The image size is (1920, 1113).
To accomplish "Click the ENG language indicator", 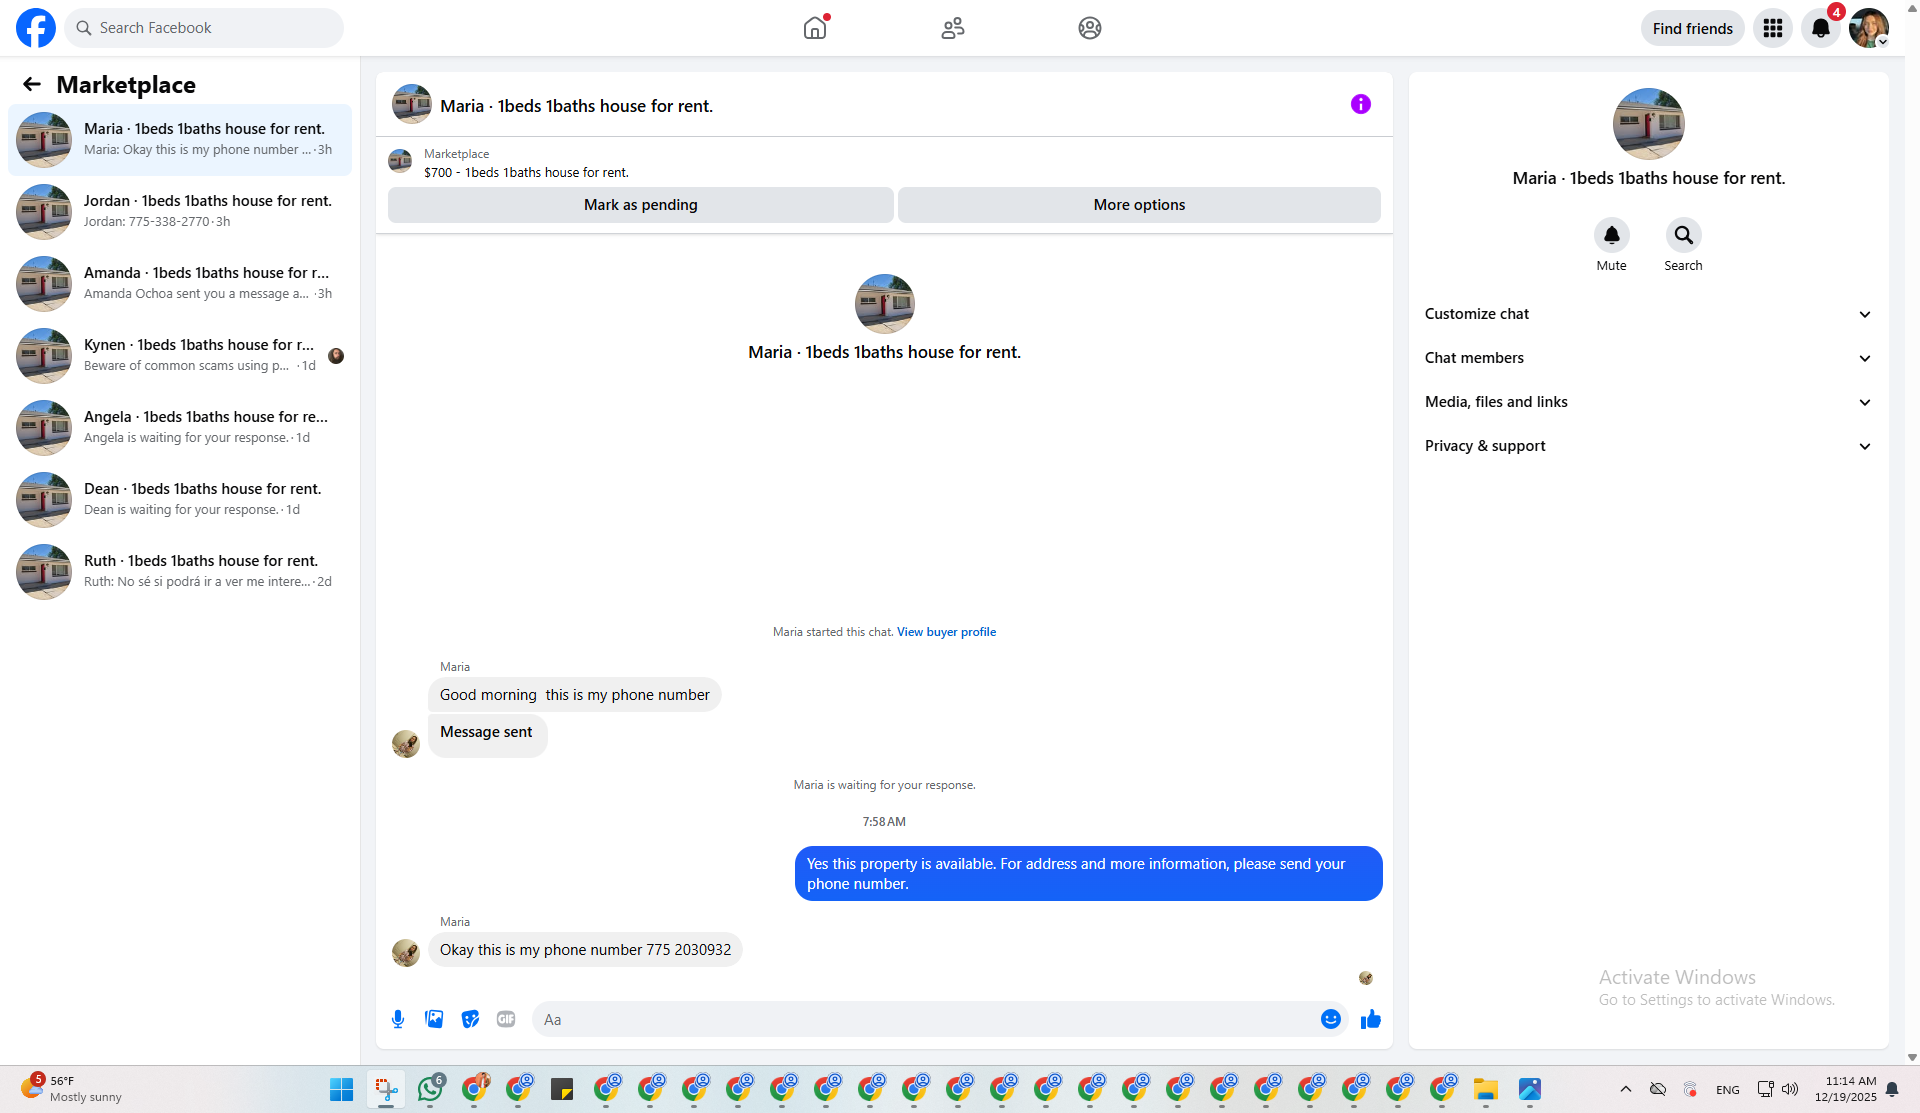I will click(1728, 1090).
